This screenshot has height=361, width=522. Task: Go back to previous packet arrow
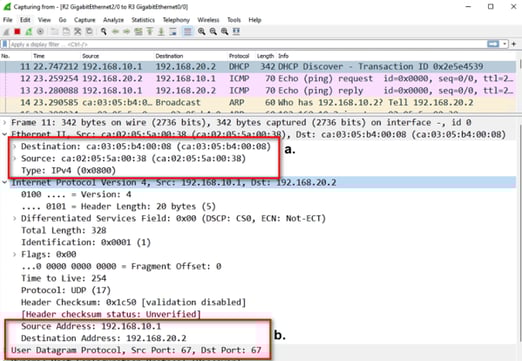pos(115,32)
